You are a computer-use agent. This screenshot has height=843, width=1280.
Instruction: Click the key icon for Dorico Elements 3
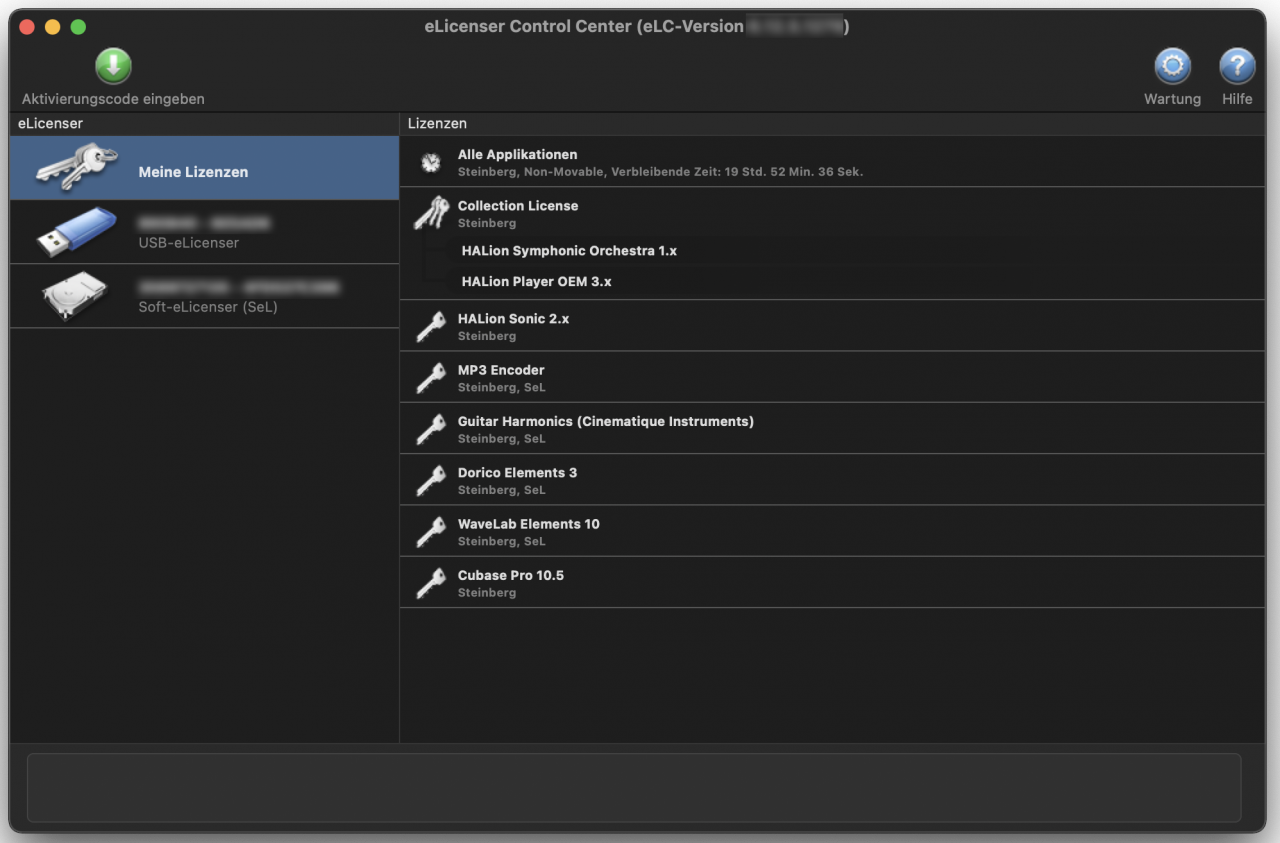[431, 480]
